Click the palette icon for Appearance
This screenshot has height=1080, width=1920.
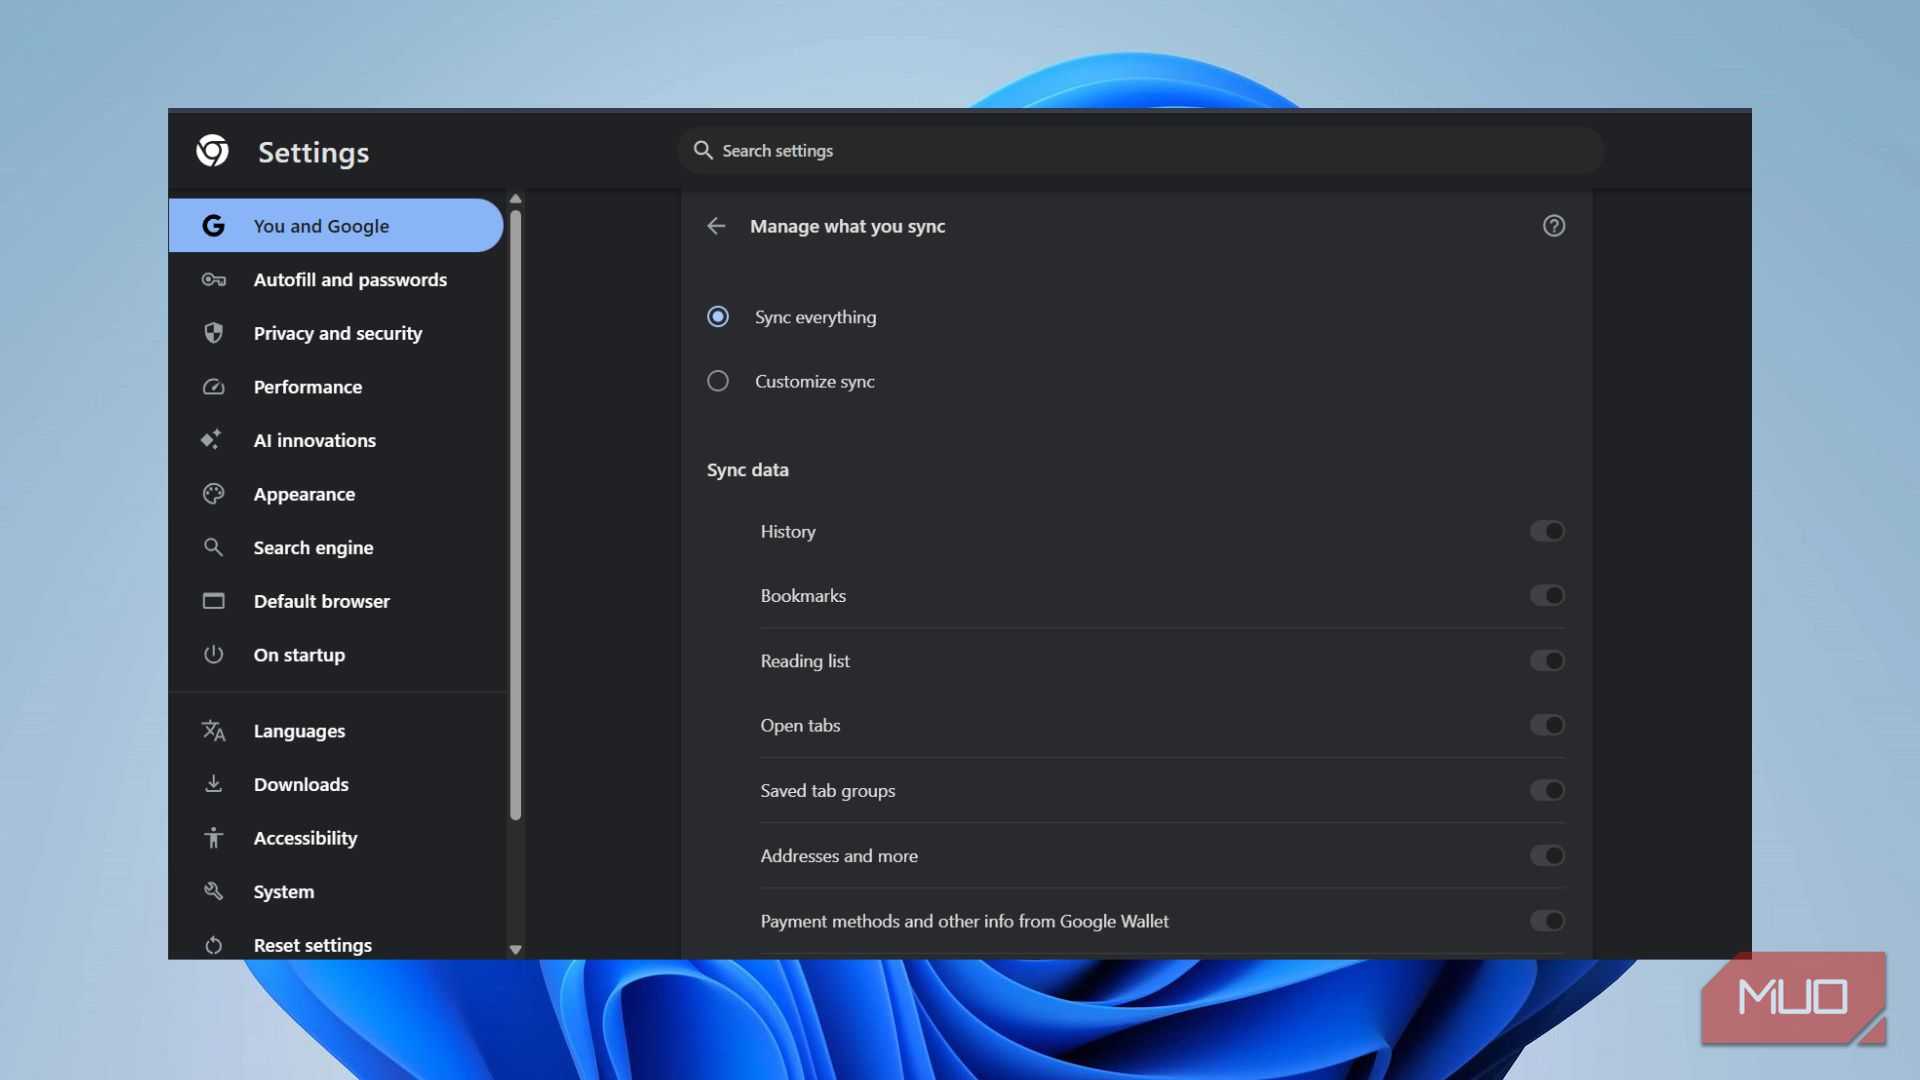coord(213,494)
